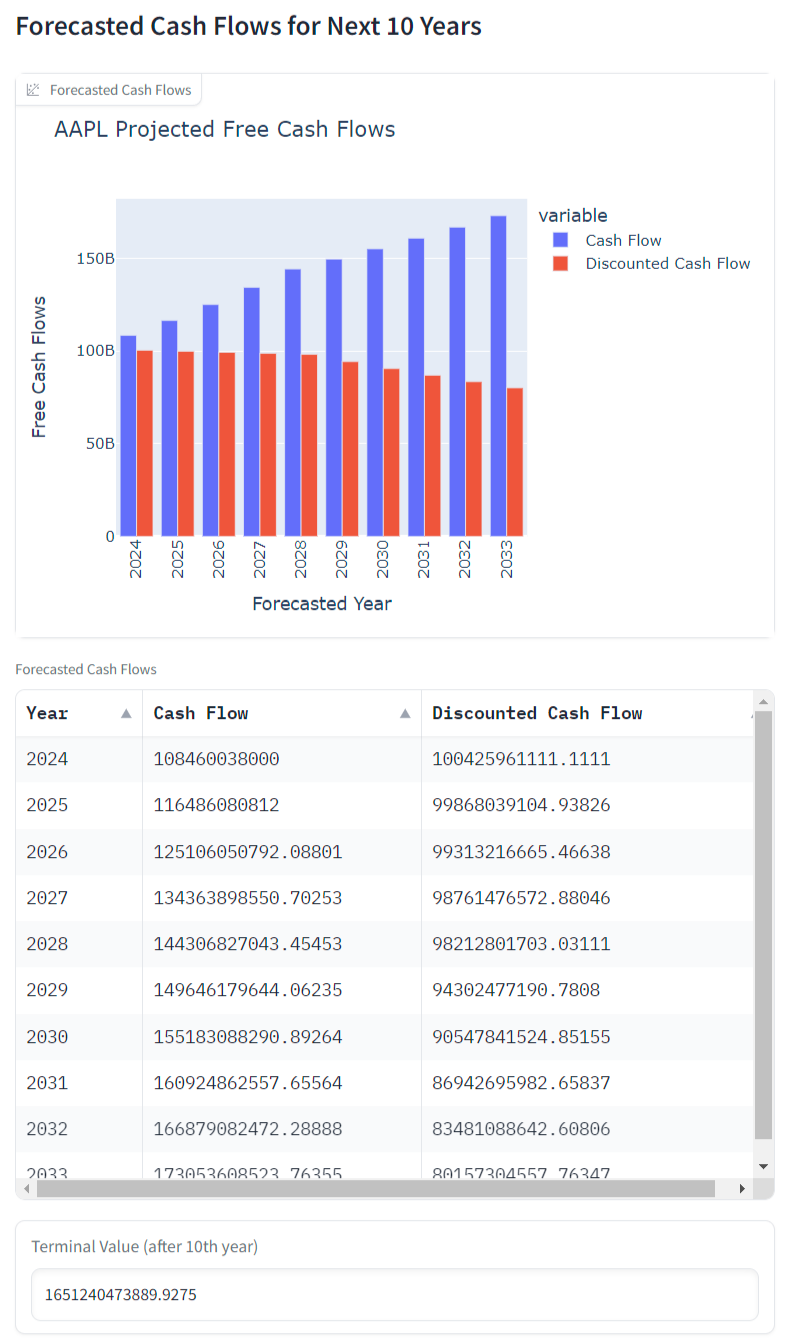Click the Terminal Value input field
The width and height of the screenshot is (792, 1342).
coord(395,1295)
